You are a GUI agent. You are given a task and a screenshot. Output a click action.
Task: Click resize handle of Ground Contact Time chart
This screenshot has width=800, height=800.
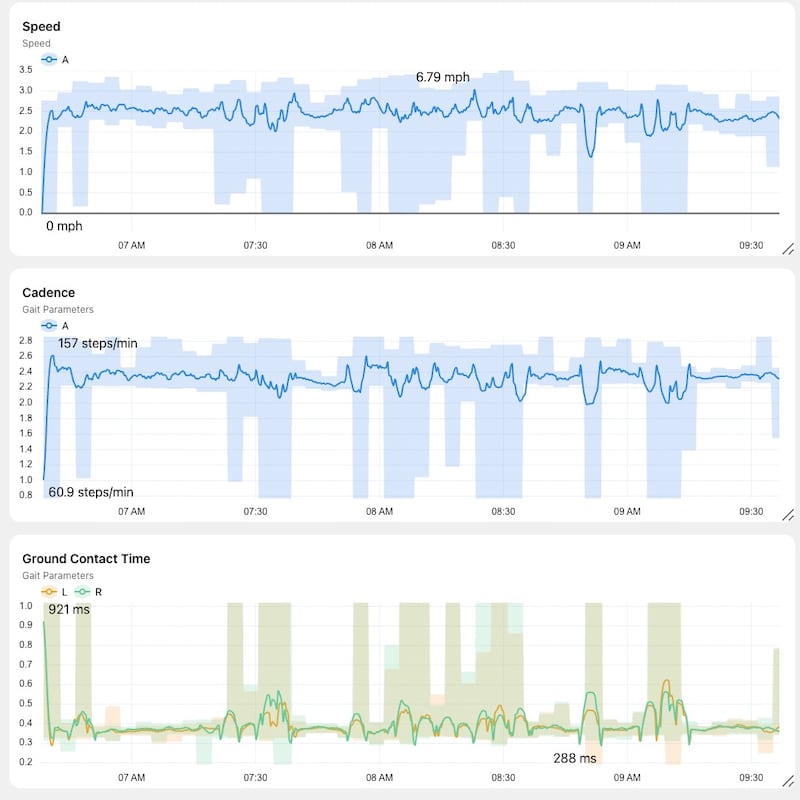(788, 781)
